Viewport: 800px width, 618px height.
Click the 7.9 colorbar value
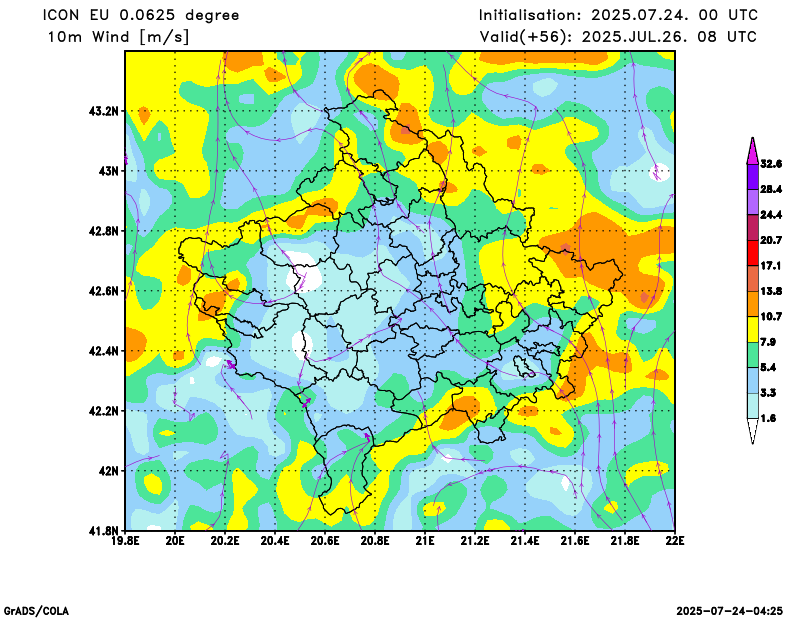point(768,342)
